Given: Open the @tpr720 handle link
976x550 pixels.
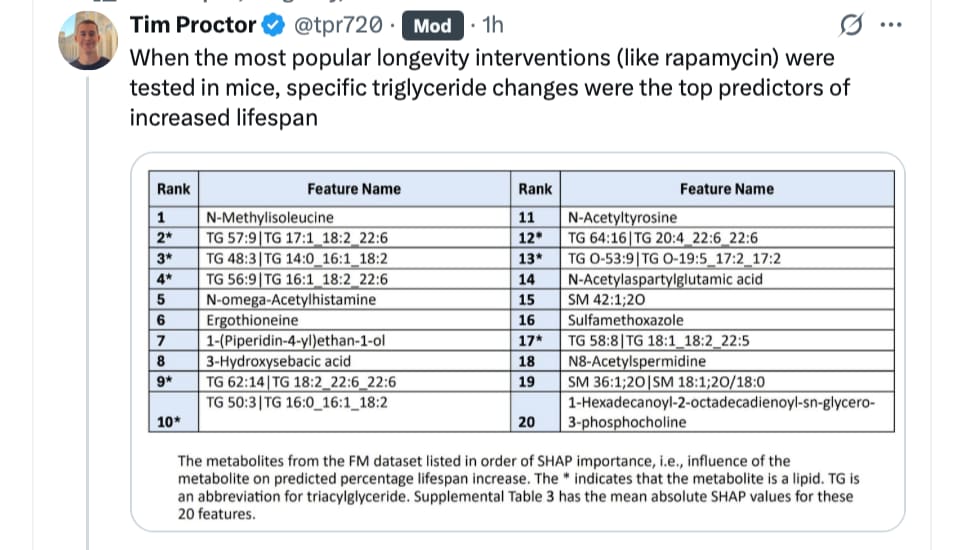Looking at the screenshot, I should click(x=338, y=25).
